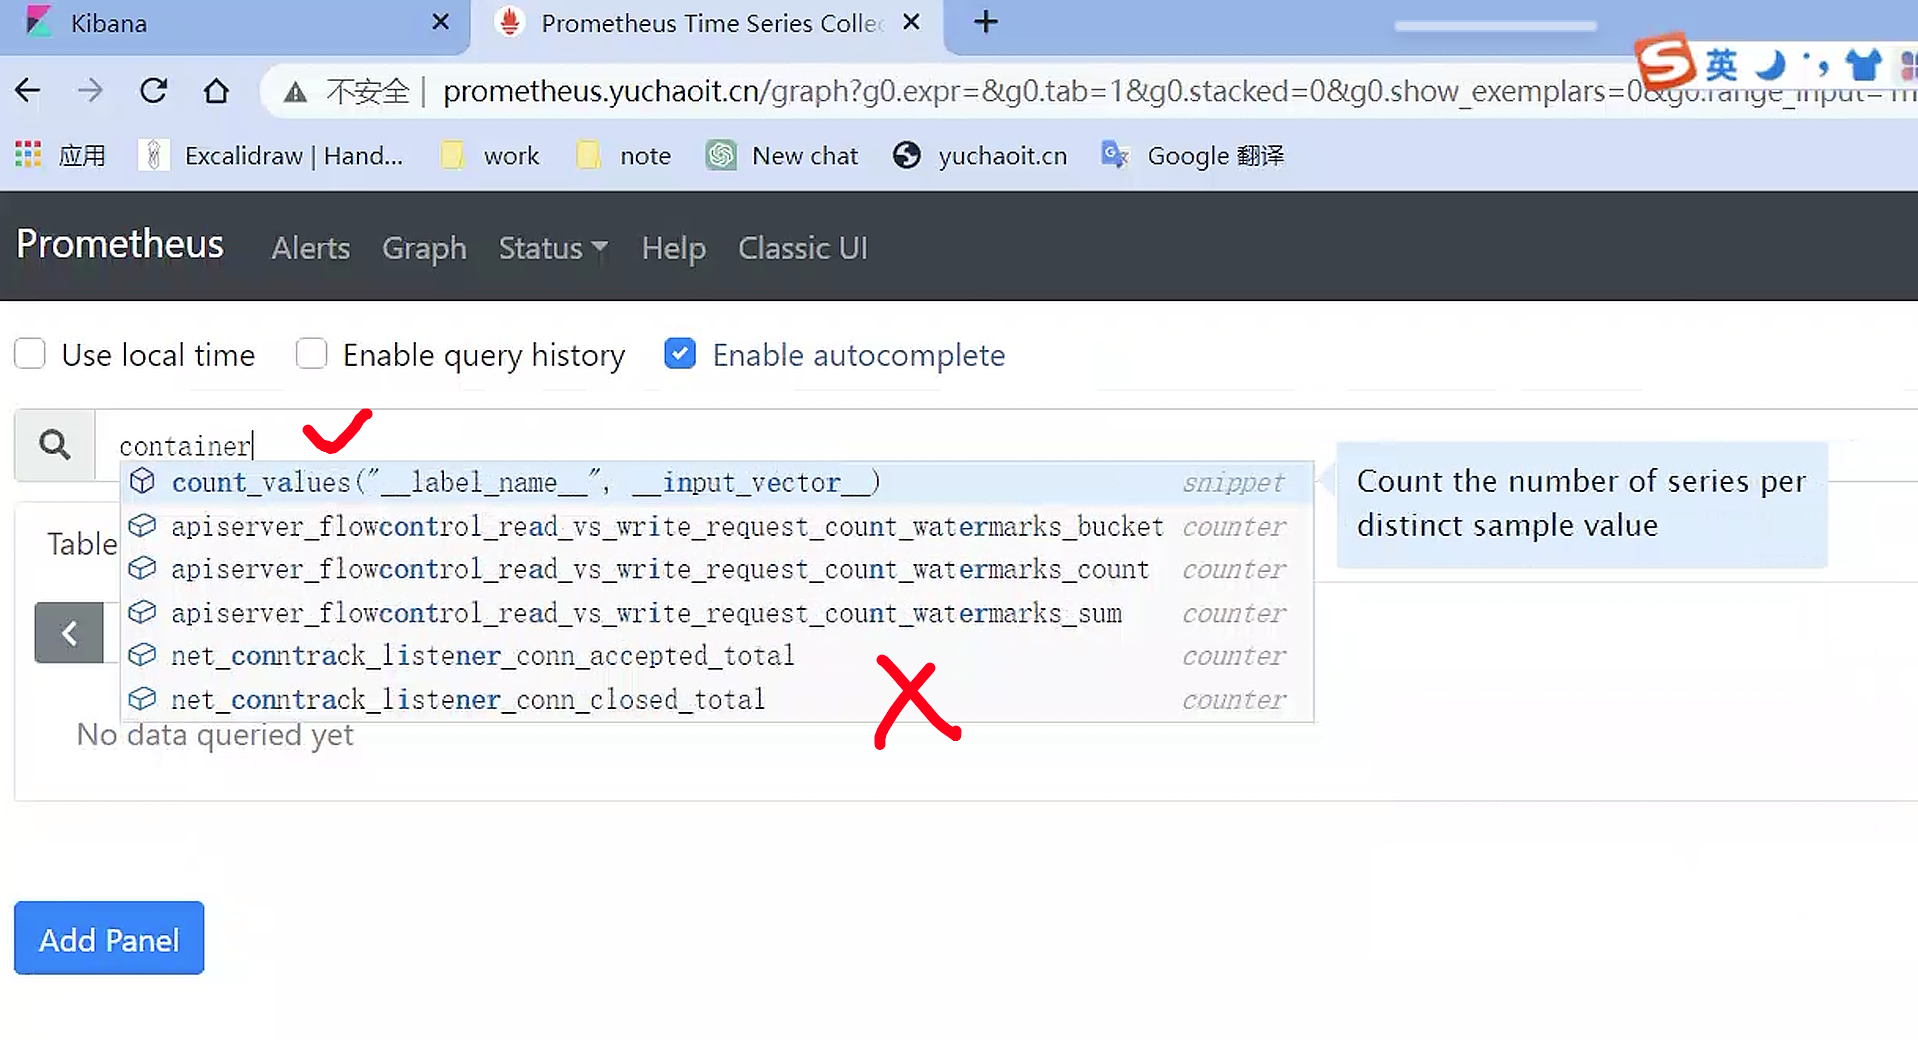Select the count_values snippet suggestion
1918x1040 pixels.
(525, 483)
